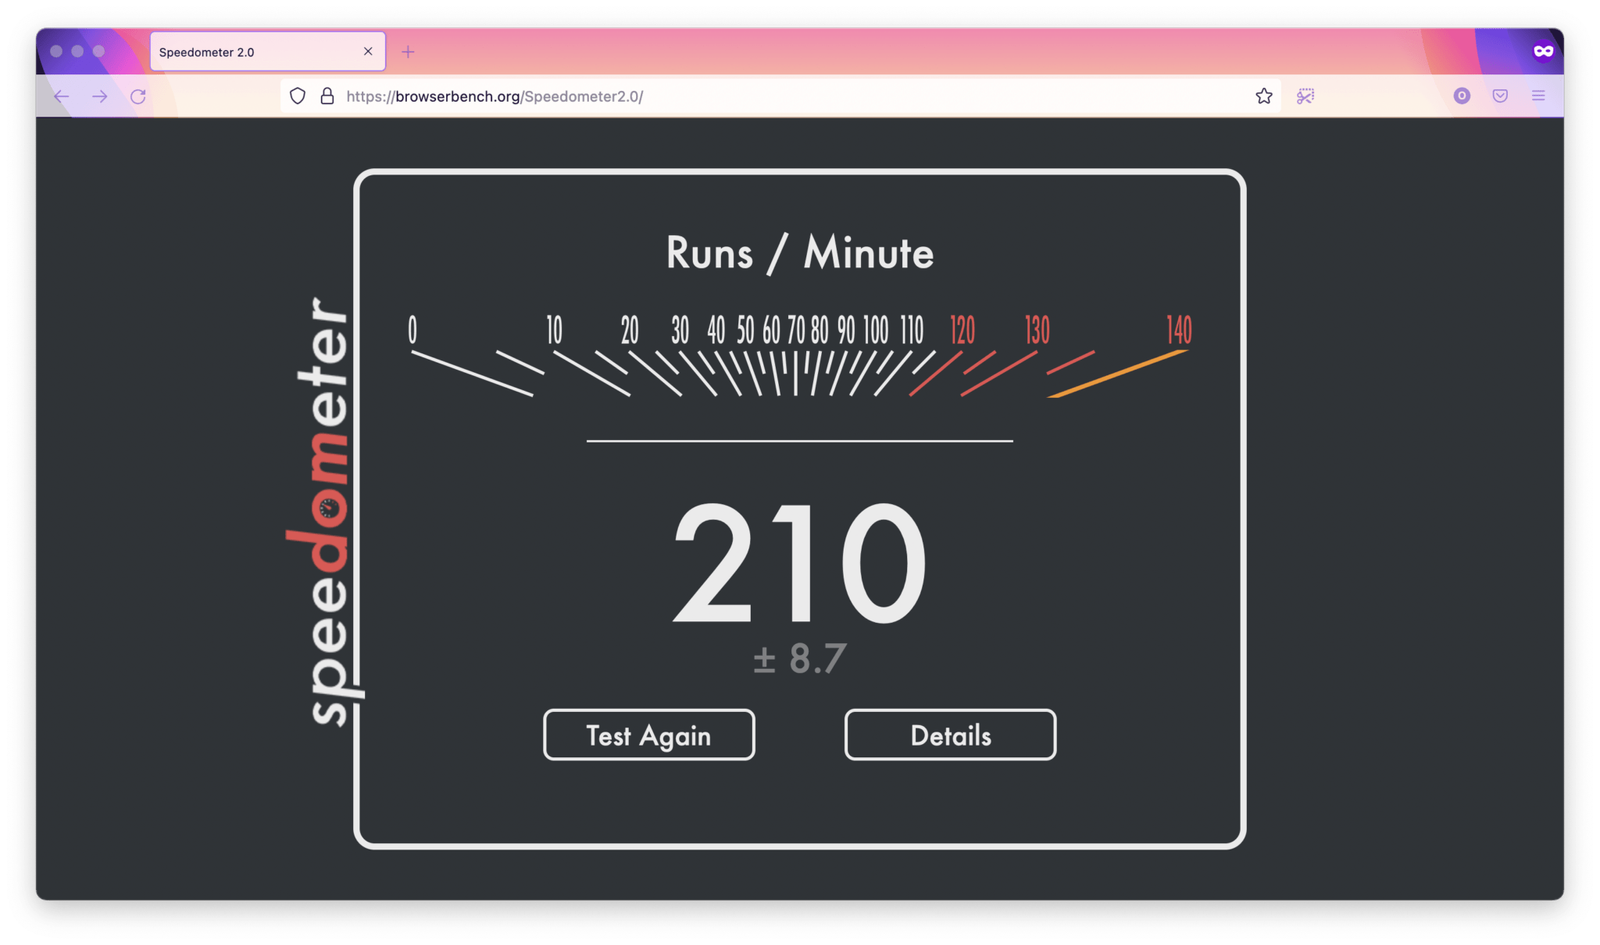Click the Test Again button
Image resolution: width=1600 pixels, height=945 pixels.
648,735
